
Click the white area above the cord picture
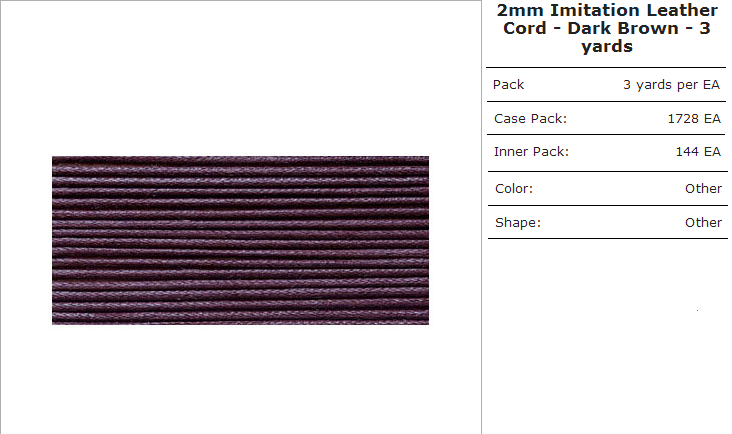240,78
